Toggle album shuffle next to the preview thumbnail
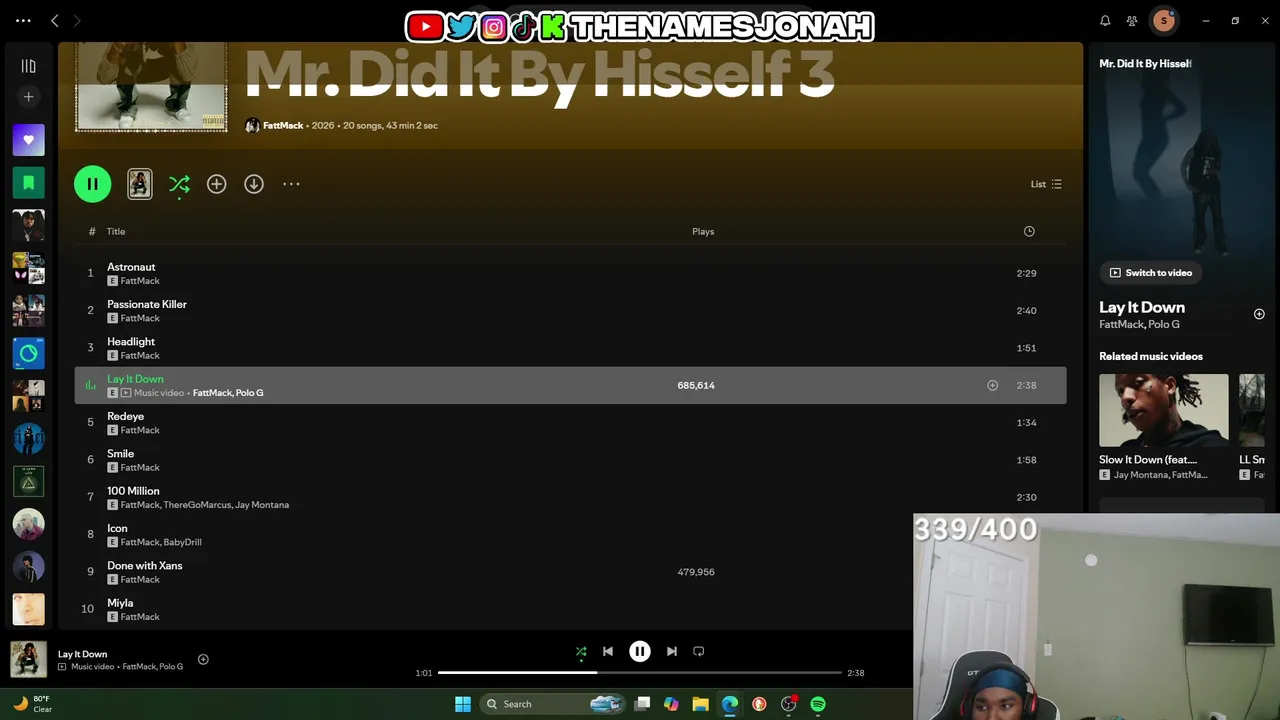This screenshot has height=720, width=1280. 179,184
